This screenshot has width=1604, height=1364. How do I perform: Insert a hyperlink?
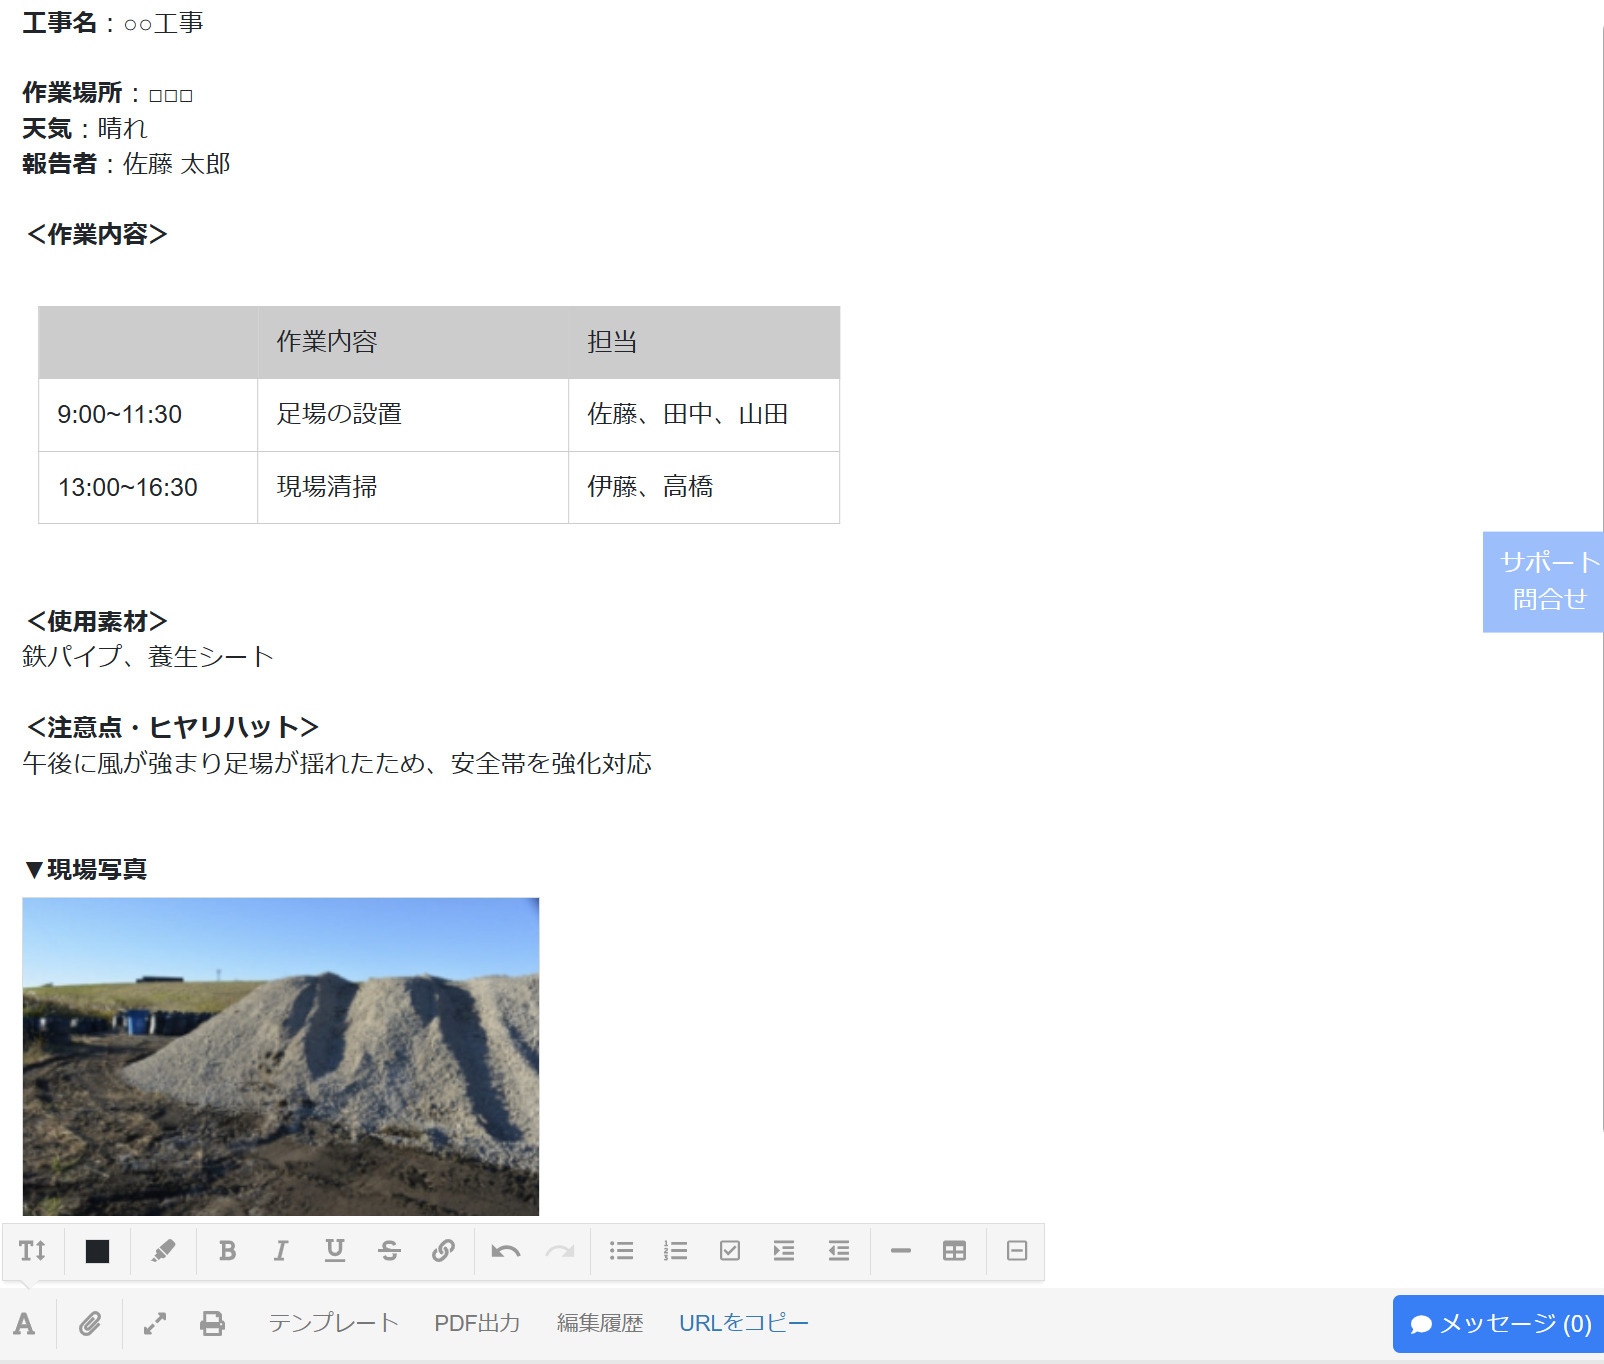coord(444,1250)
